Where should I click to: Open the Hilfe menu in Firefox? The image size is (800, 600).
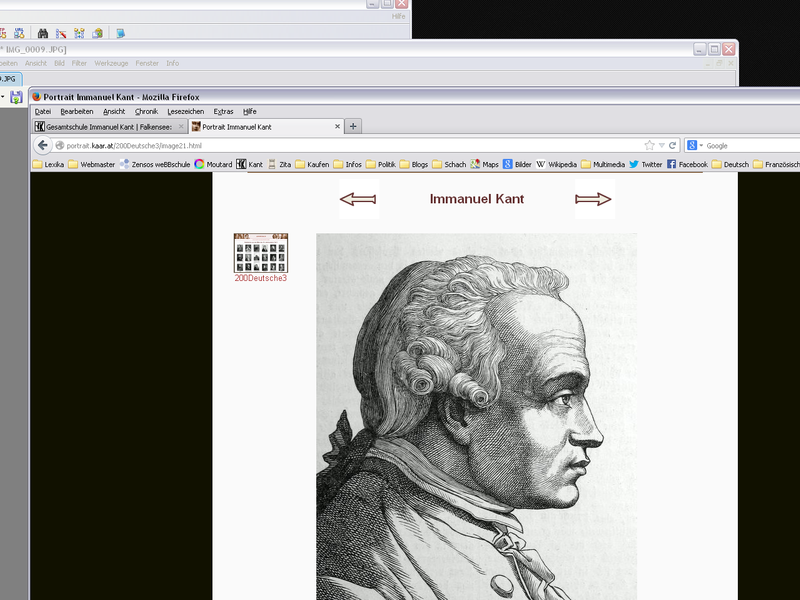point(249,111)
